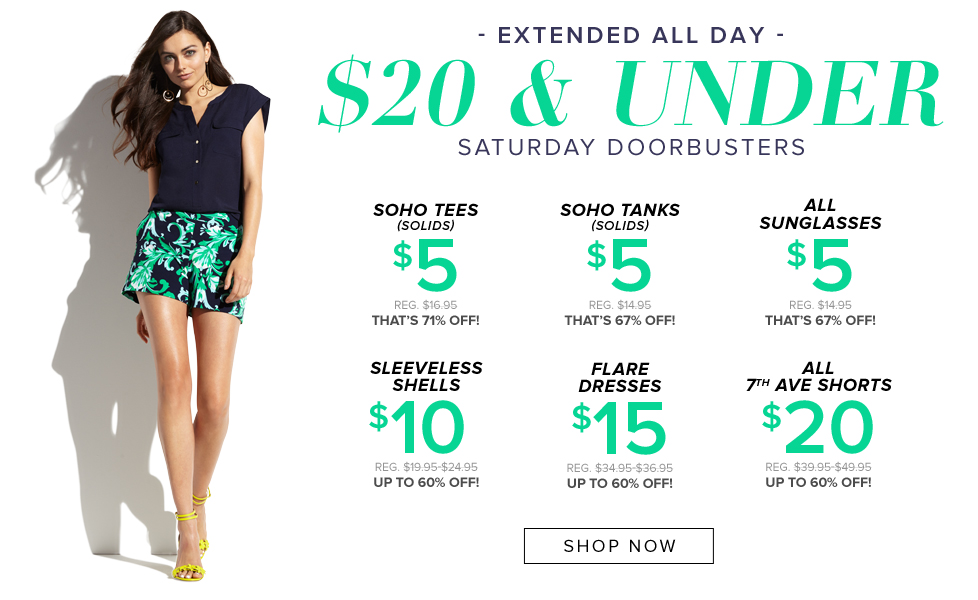Click the $20 & UNDER headline
This screenshot has width=978, height=600.
630,94
